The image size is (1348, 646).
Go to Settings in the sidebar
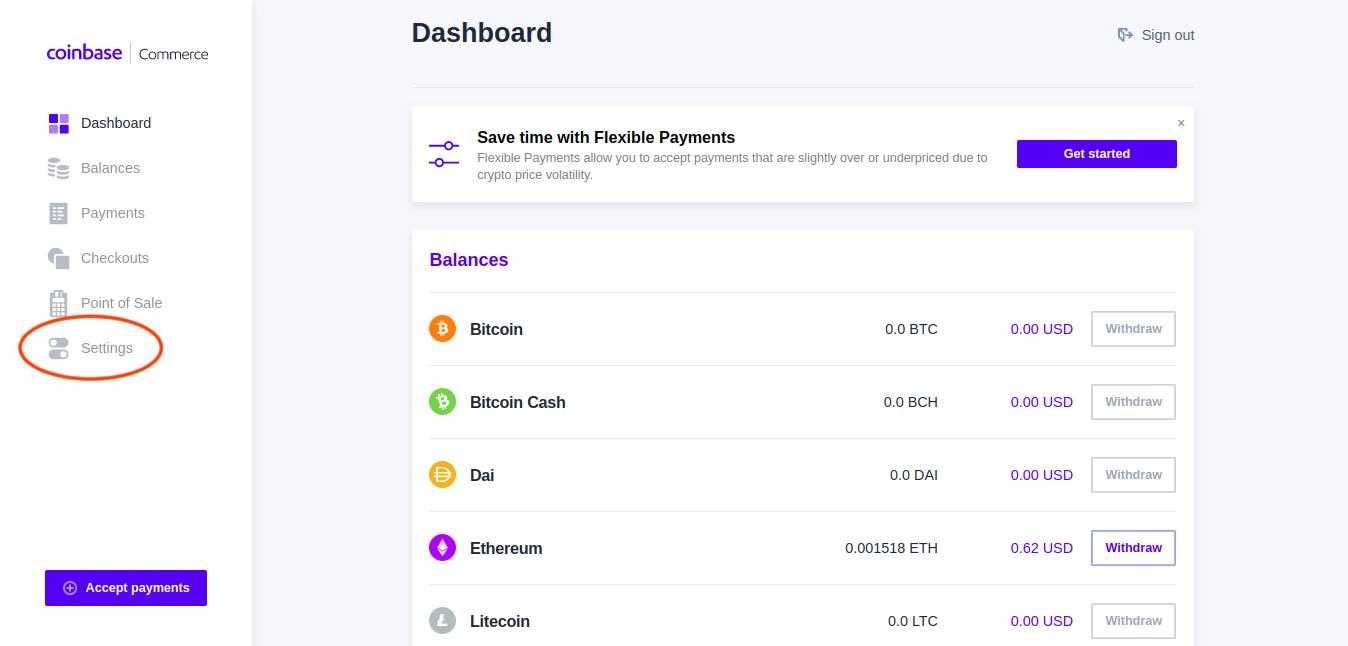[106, 348]
